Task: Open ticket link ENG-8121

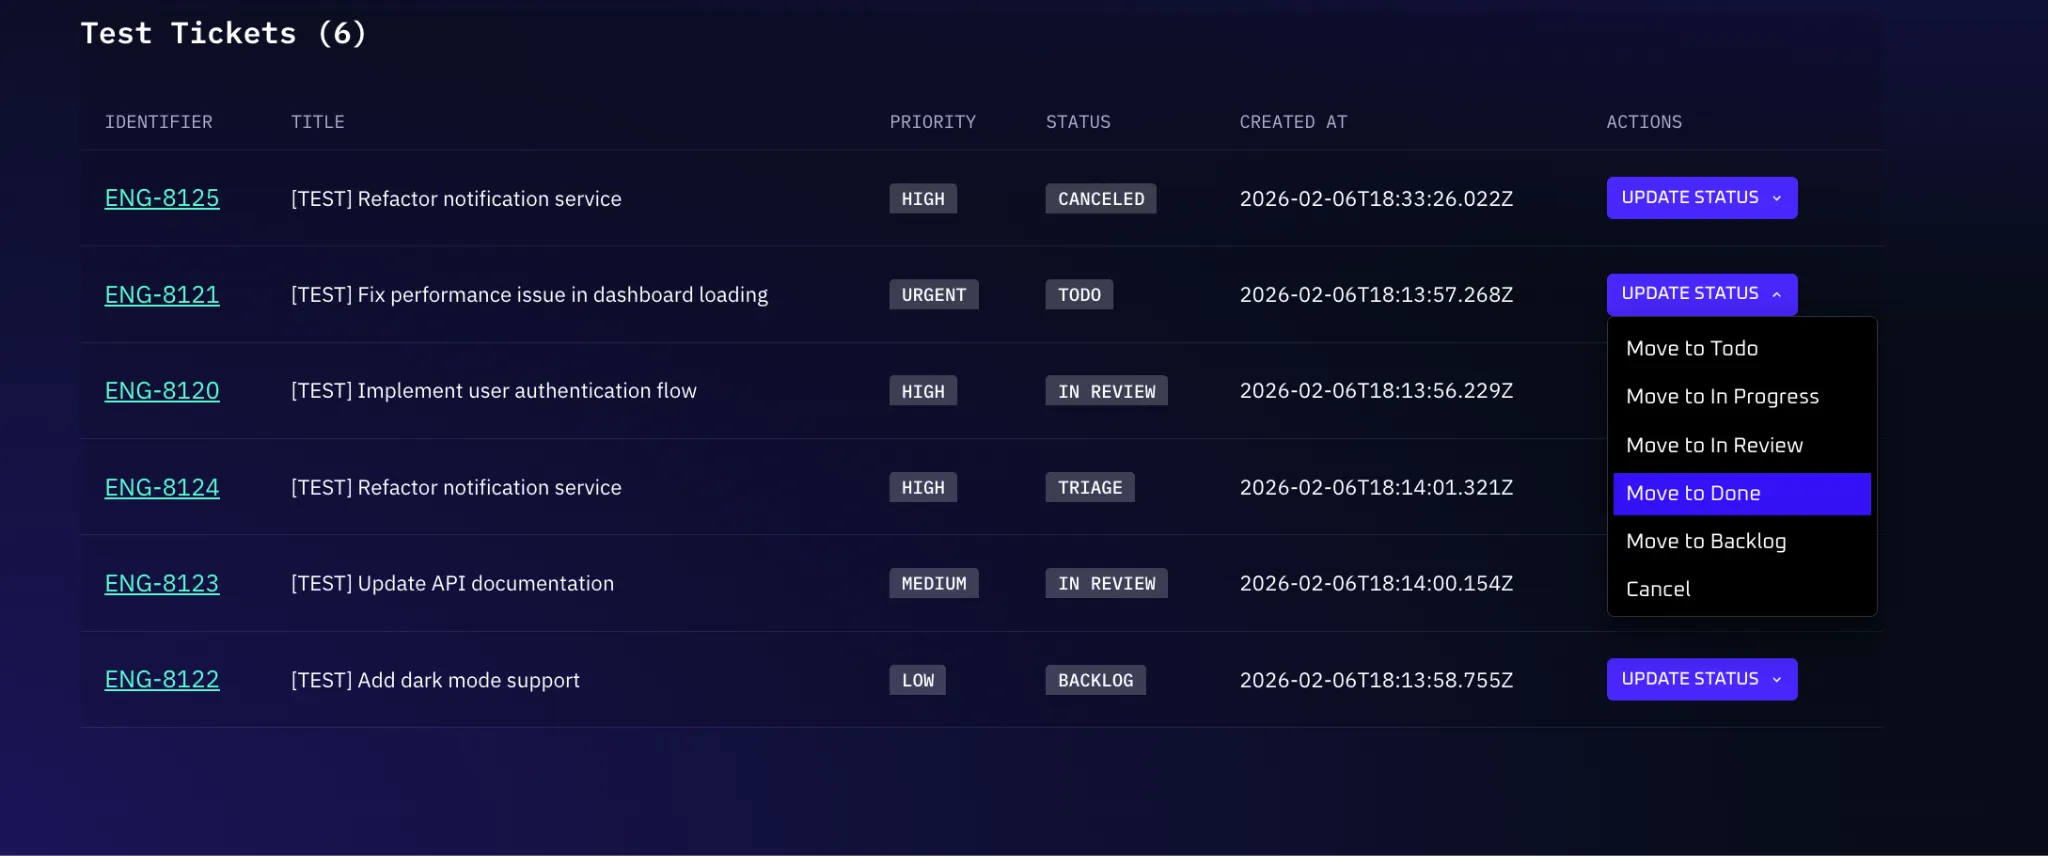Action: click(162, 294)
